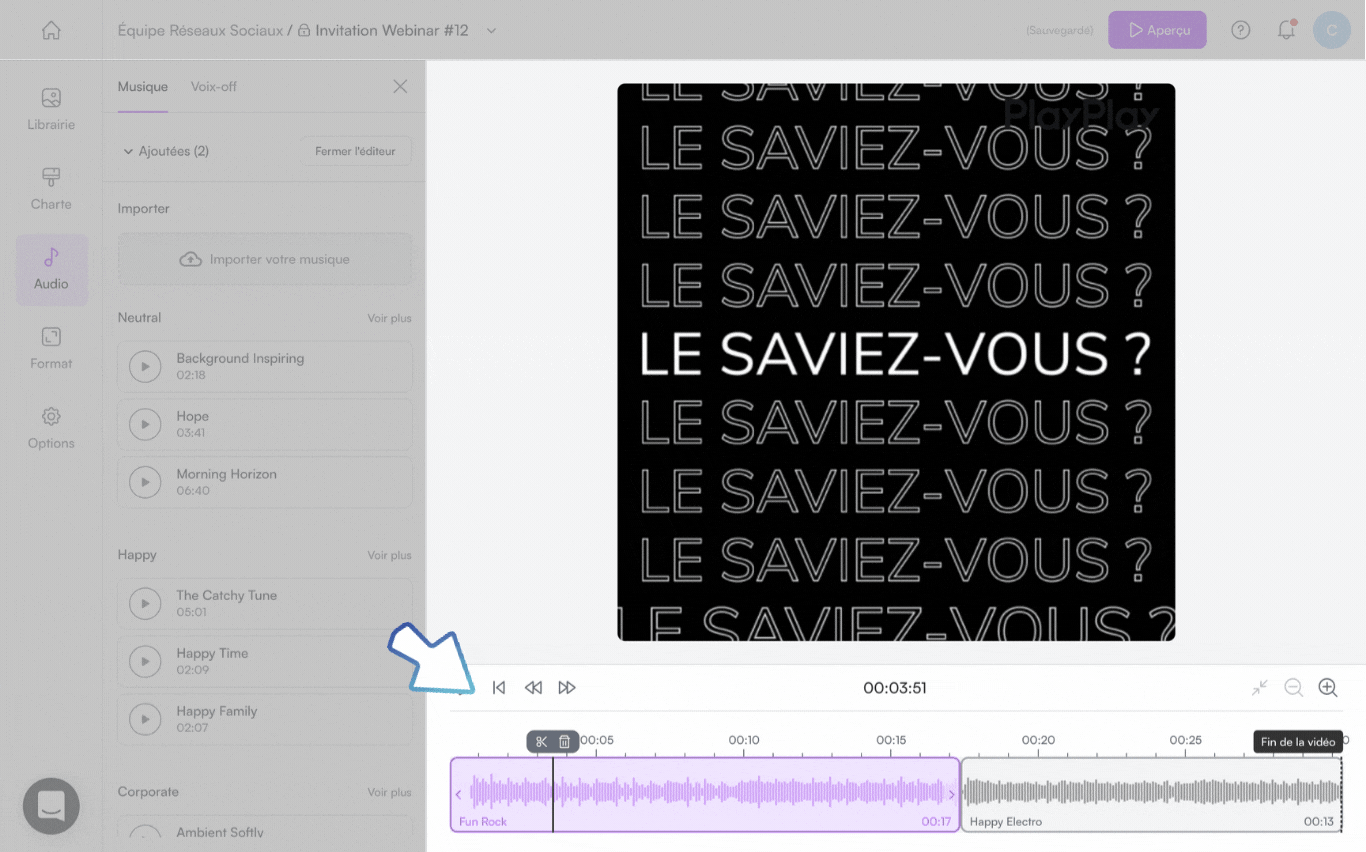Click Voir plus for Neutral tracks
Viewport: 1366px width, 852px height.
pyautogui.click(x=389, y=318)
